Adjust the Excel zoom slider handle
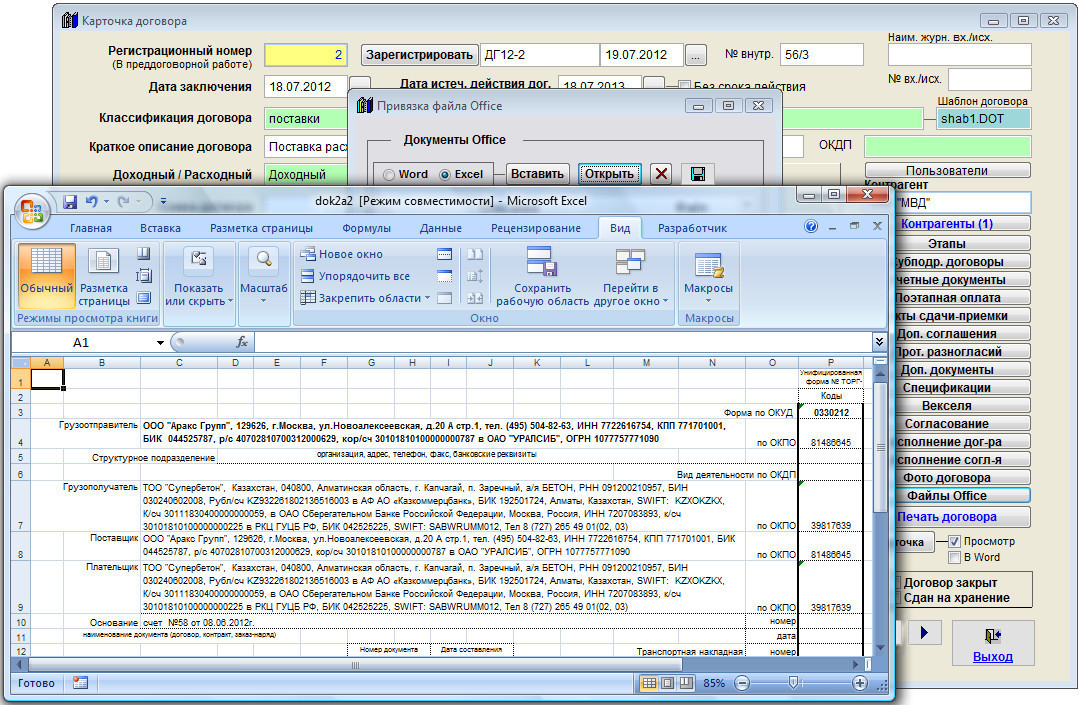Image resolution: width=1079 pixels, height=705 pixels. coord(793,682)
